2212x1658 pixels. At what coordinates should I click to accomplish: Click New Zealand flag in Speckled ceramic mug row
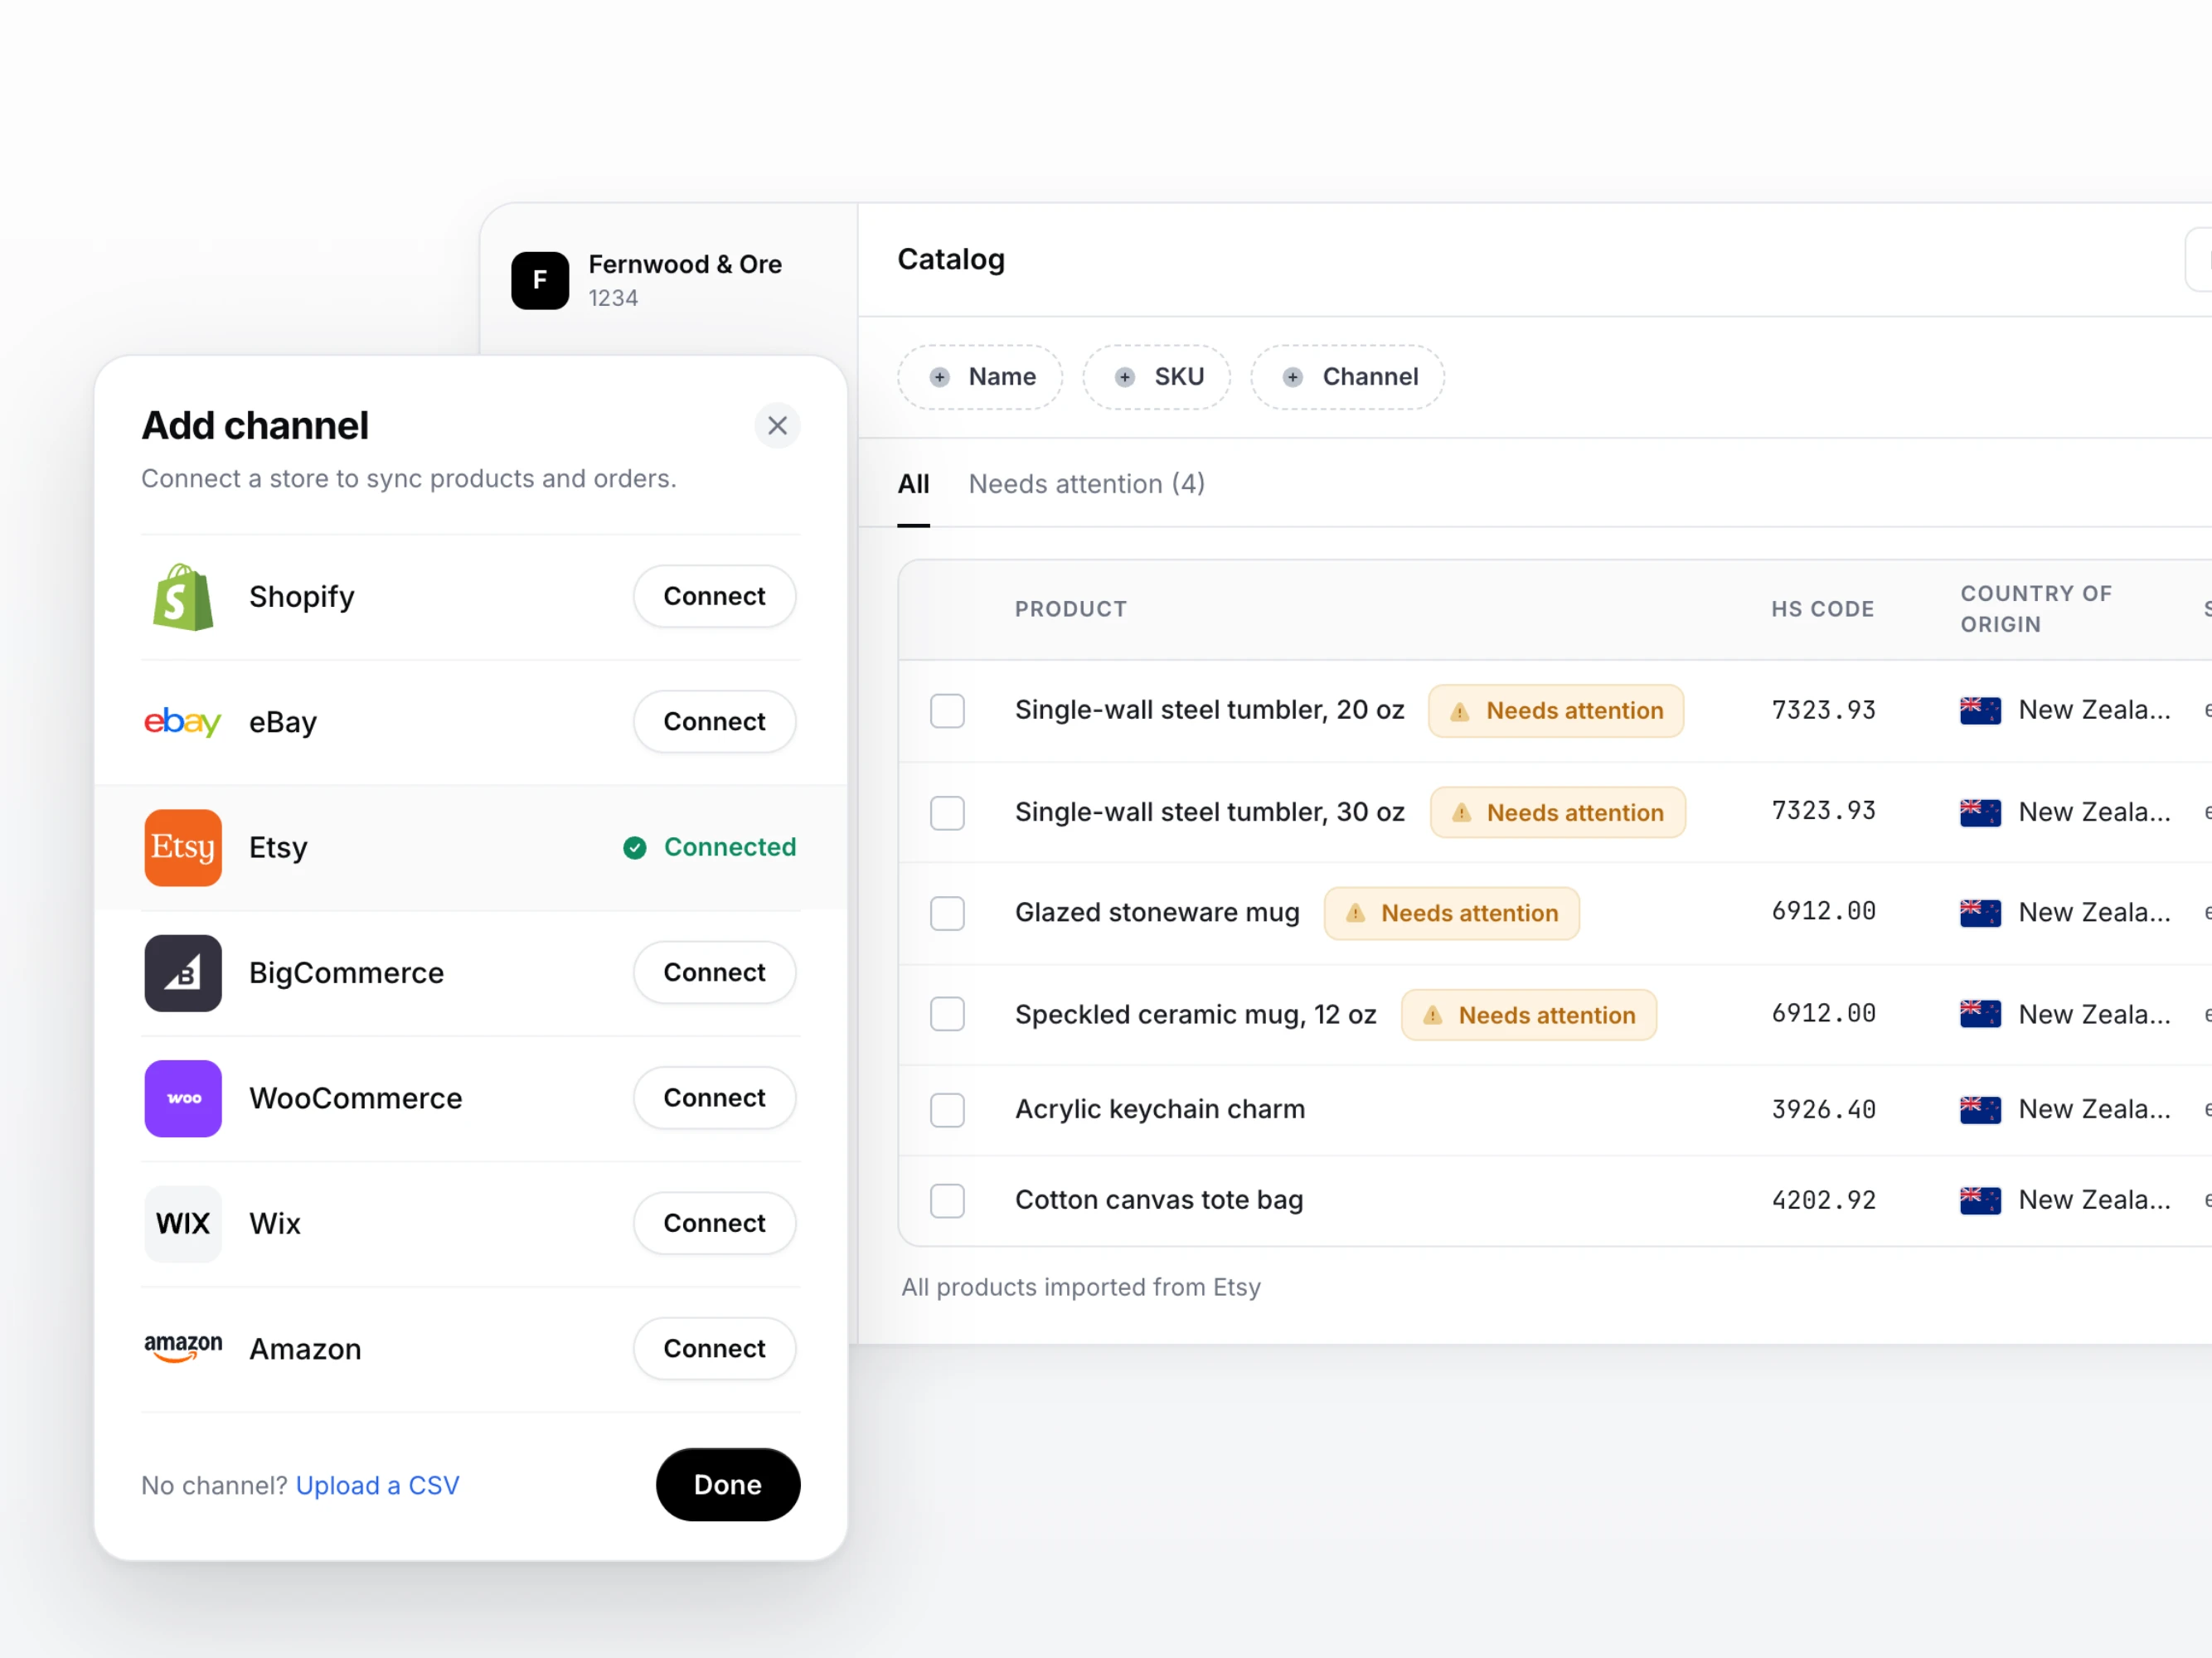pyautogui.click(x=1980, y=1014)
